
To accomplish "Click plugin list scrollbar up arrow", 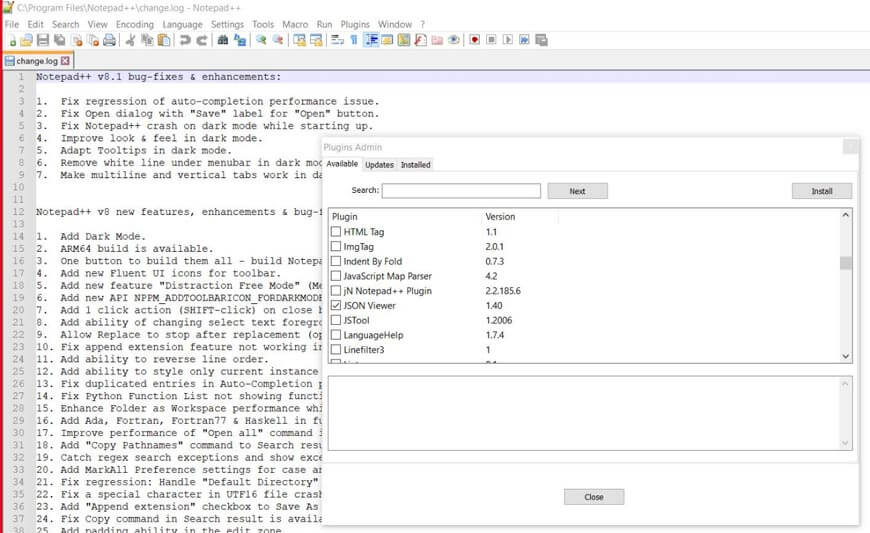I will coord(846,215).
